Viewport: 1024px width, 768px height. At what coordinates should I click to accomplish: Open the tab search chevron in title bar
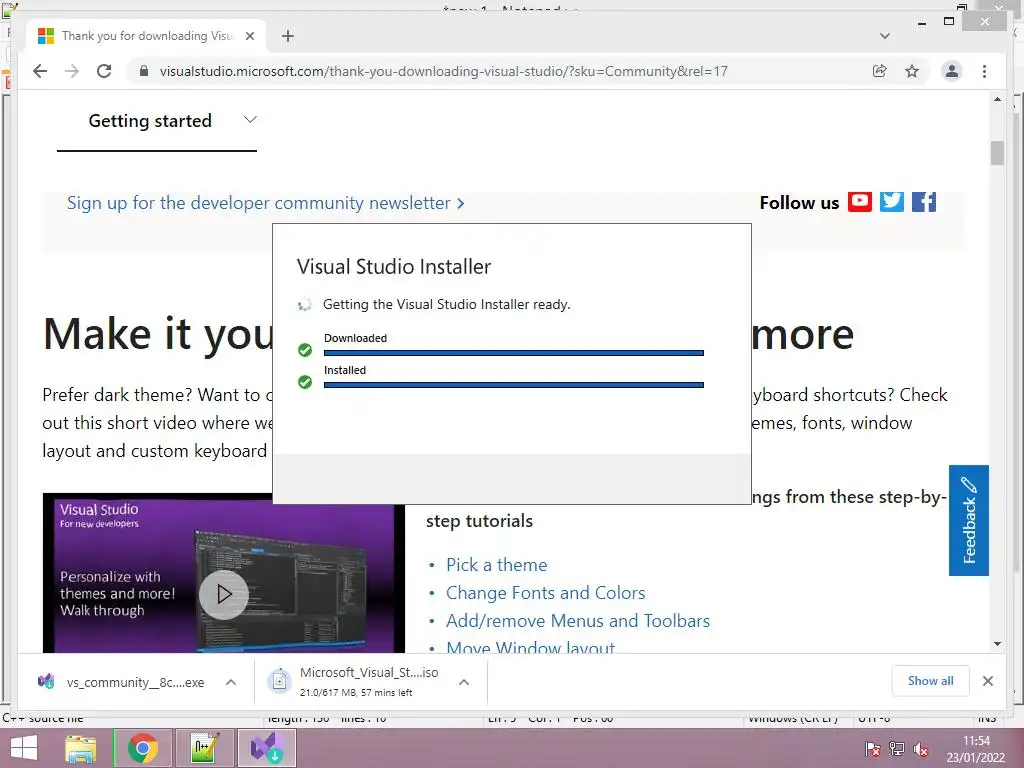click(x=885, y=36)
